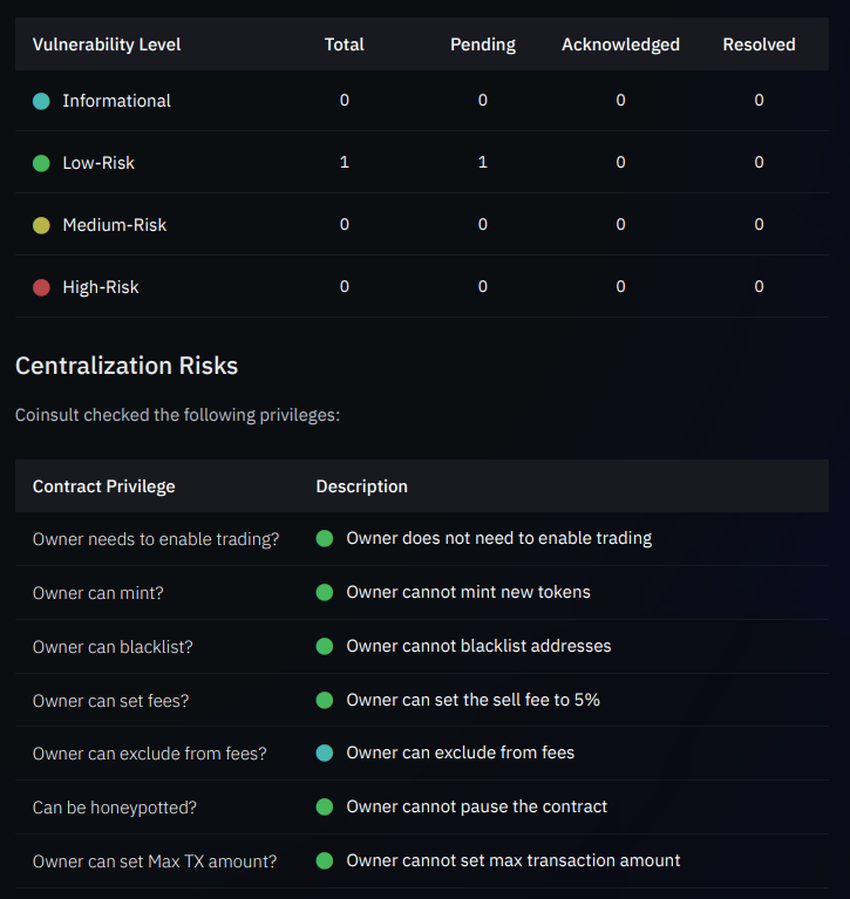Click 'Owner cannot set max transaction amount' text
The height and width of the screenshot is (899, 850).
coord(513,861)
